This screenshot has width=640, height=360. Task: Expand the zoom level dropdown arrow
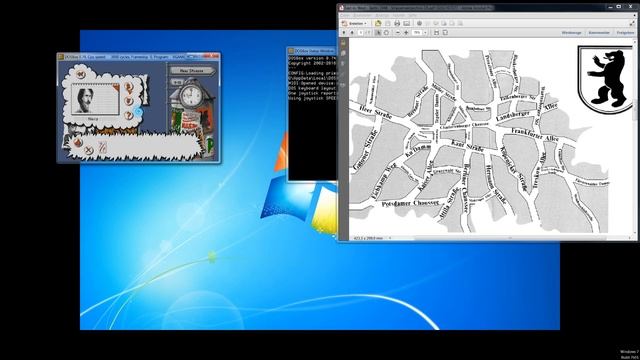click(425, 33)
